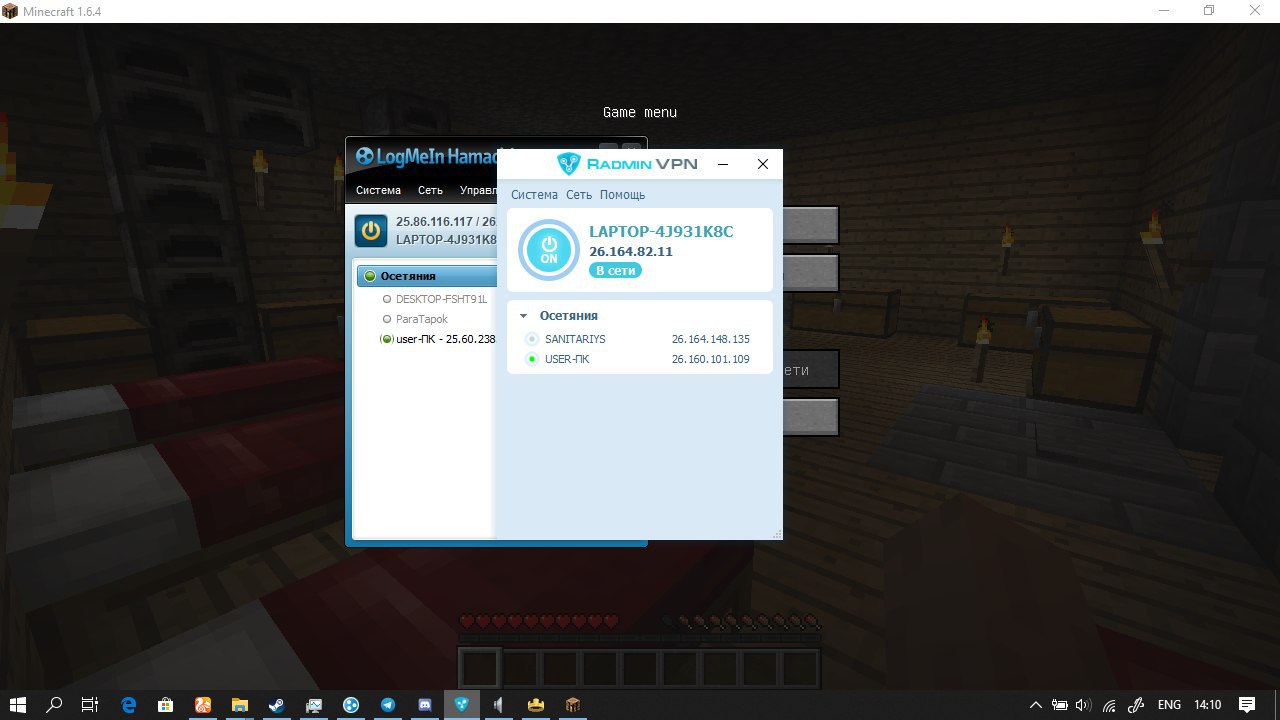1280x720 pixels.
Task: Select ParaTapok peer in Hamachi
Action: (421, 319)
